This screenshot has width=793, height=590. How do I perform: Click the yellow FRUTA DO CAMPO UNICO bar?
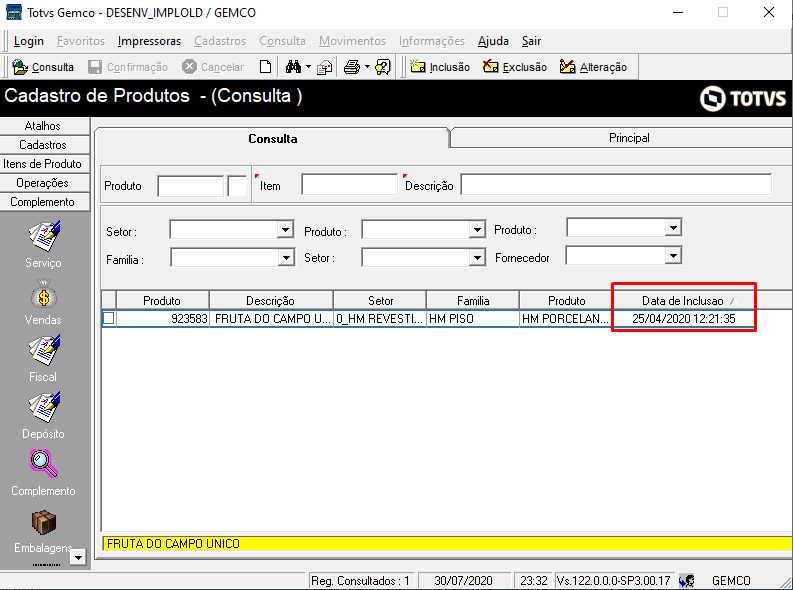coord(447,544)
